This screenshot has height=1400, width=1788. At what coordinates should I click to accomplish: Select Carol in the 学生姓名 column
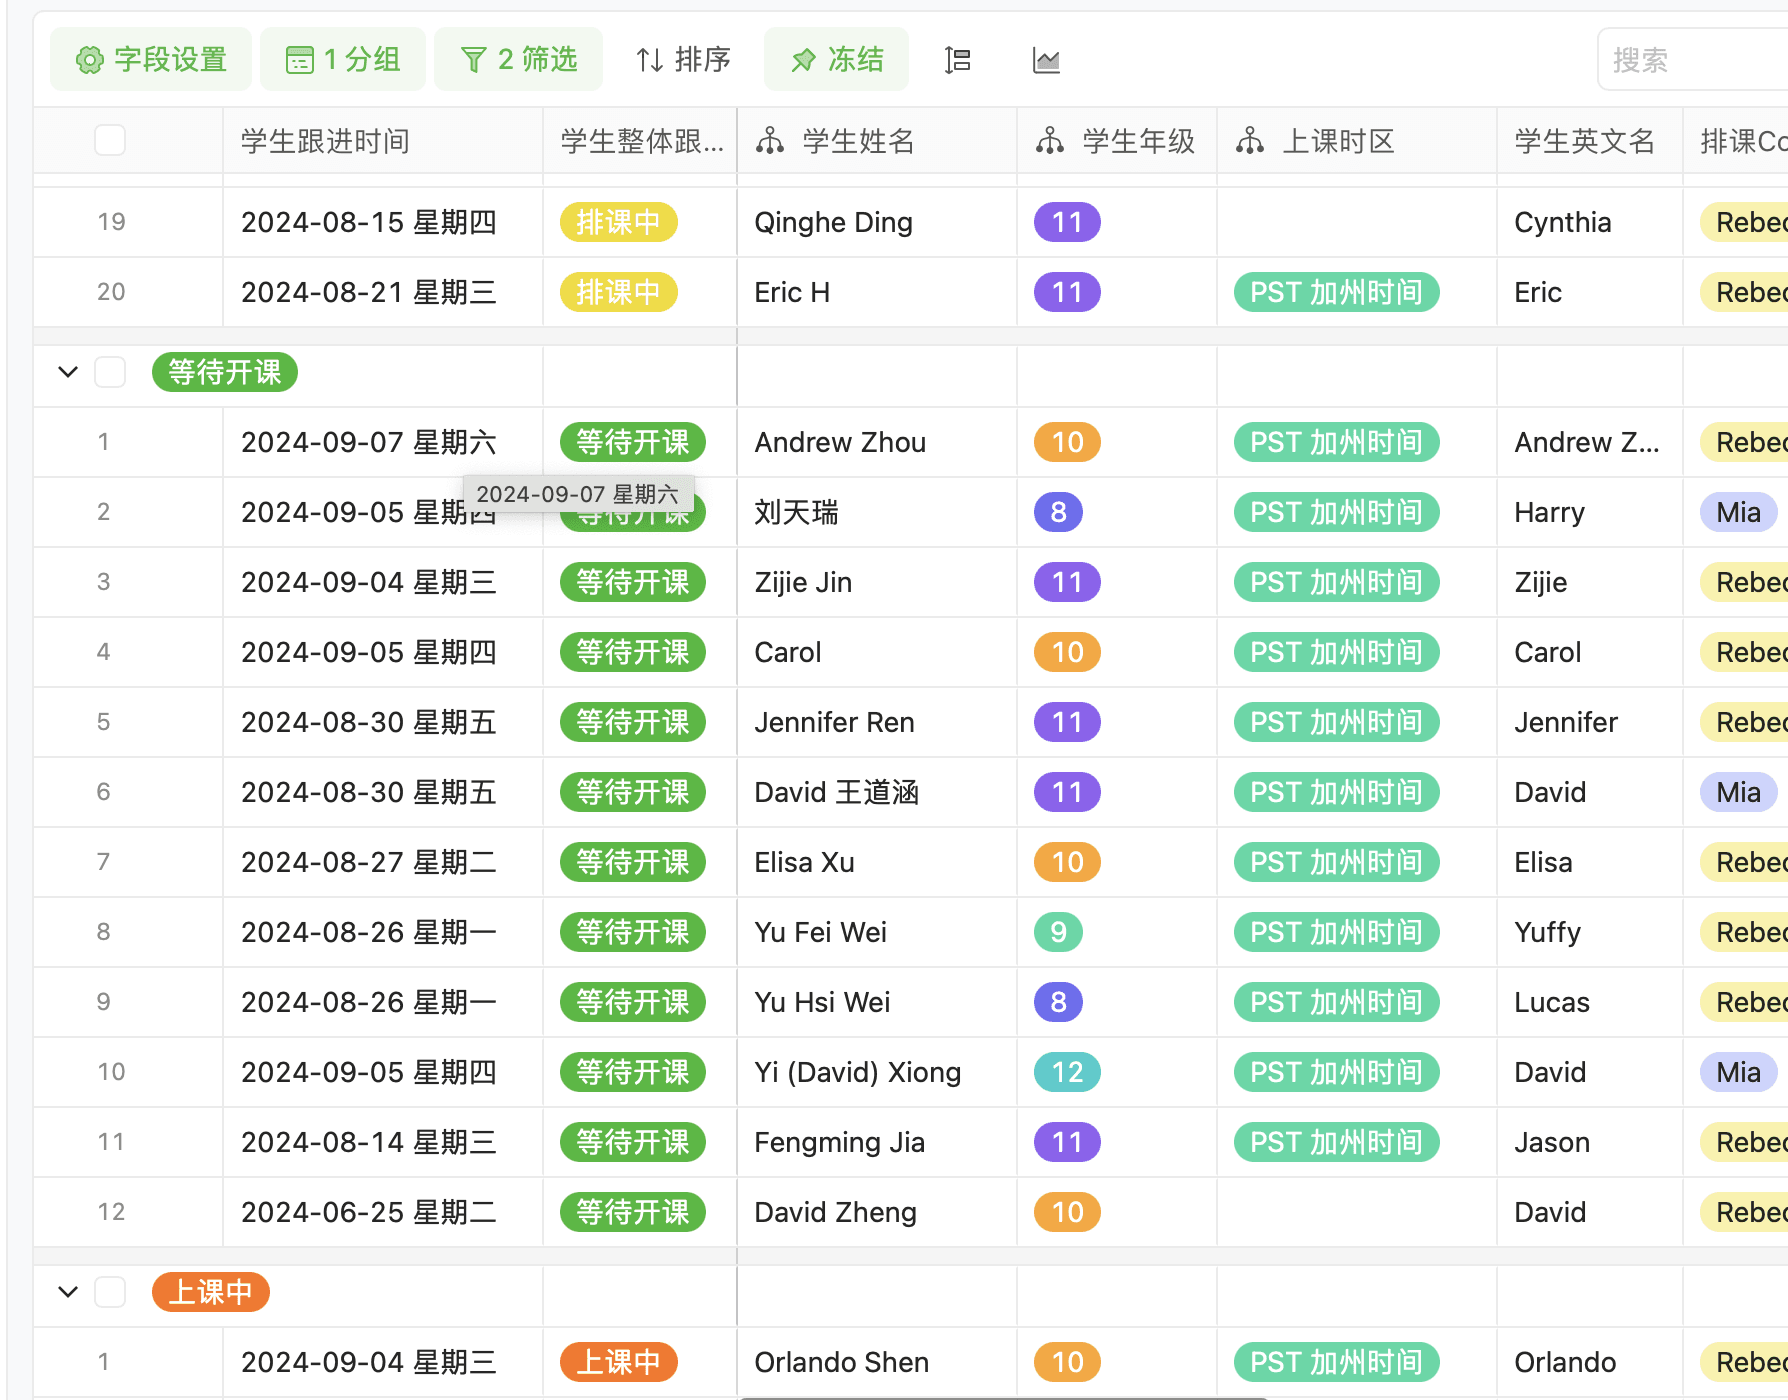877,652
